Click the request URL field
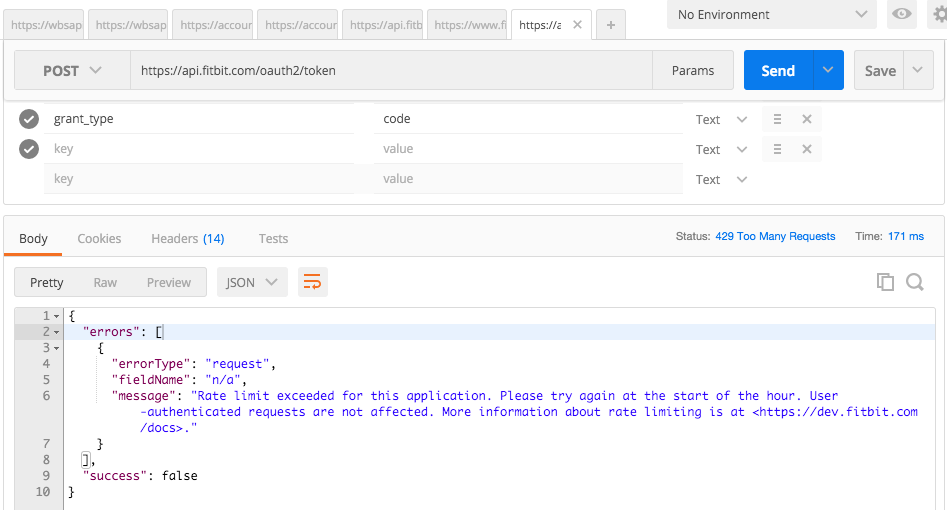Screen dimensions: 947x510 click(391, 71)
